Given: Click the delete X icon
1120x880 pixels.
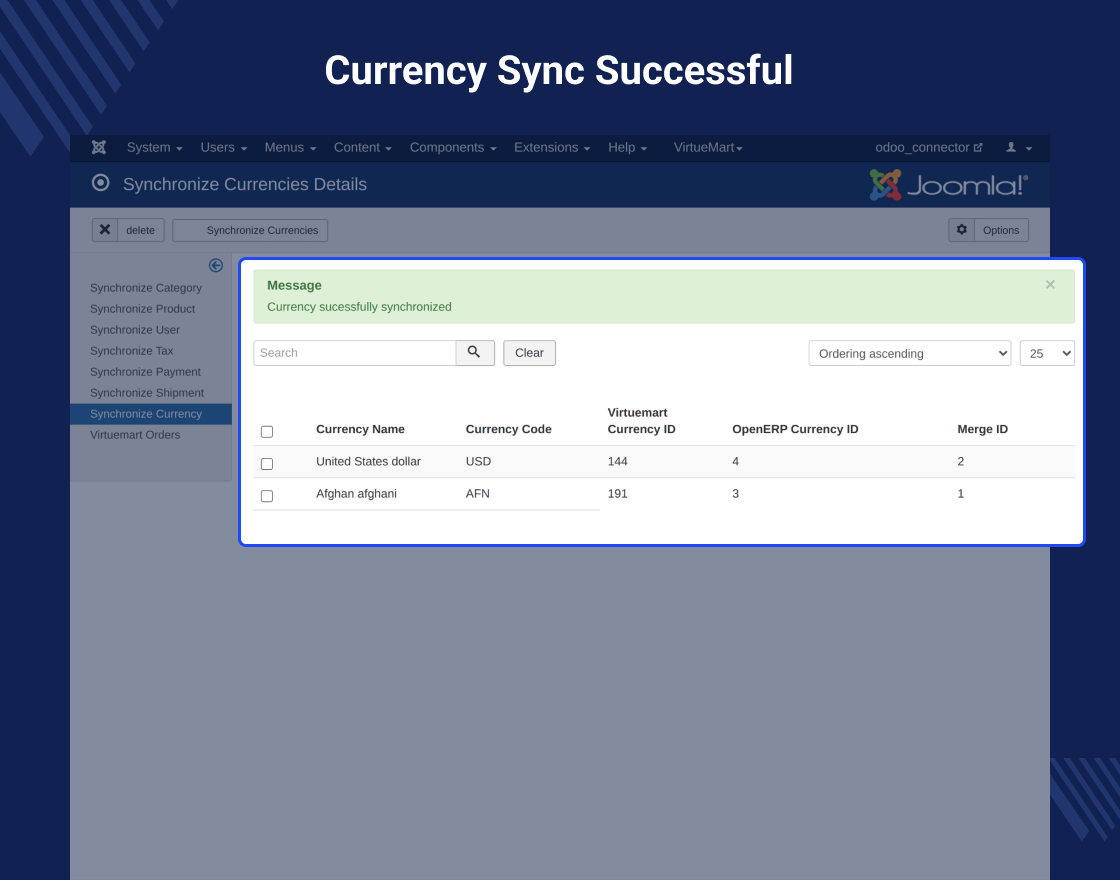Looking at the screenshot, I should pos(105,230).
